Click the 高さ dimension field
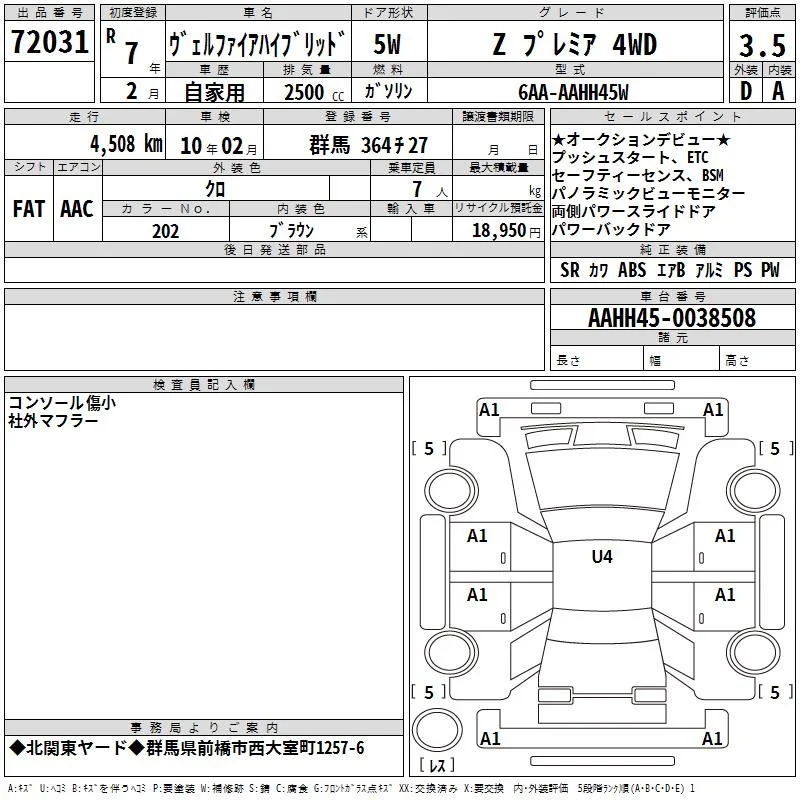The width and height of the screenshot is (800, 800). [x=757, y=360]
